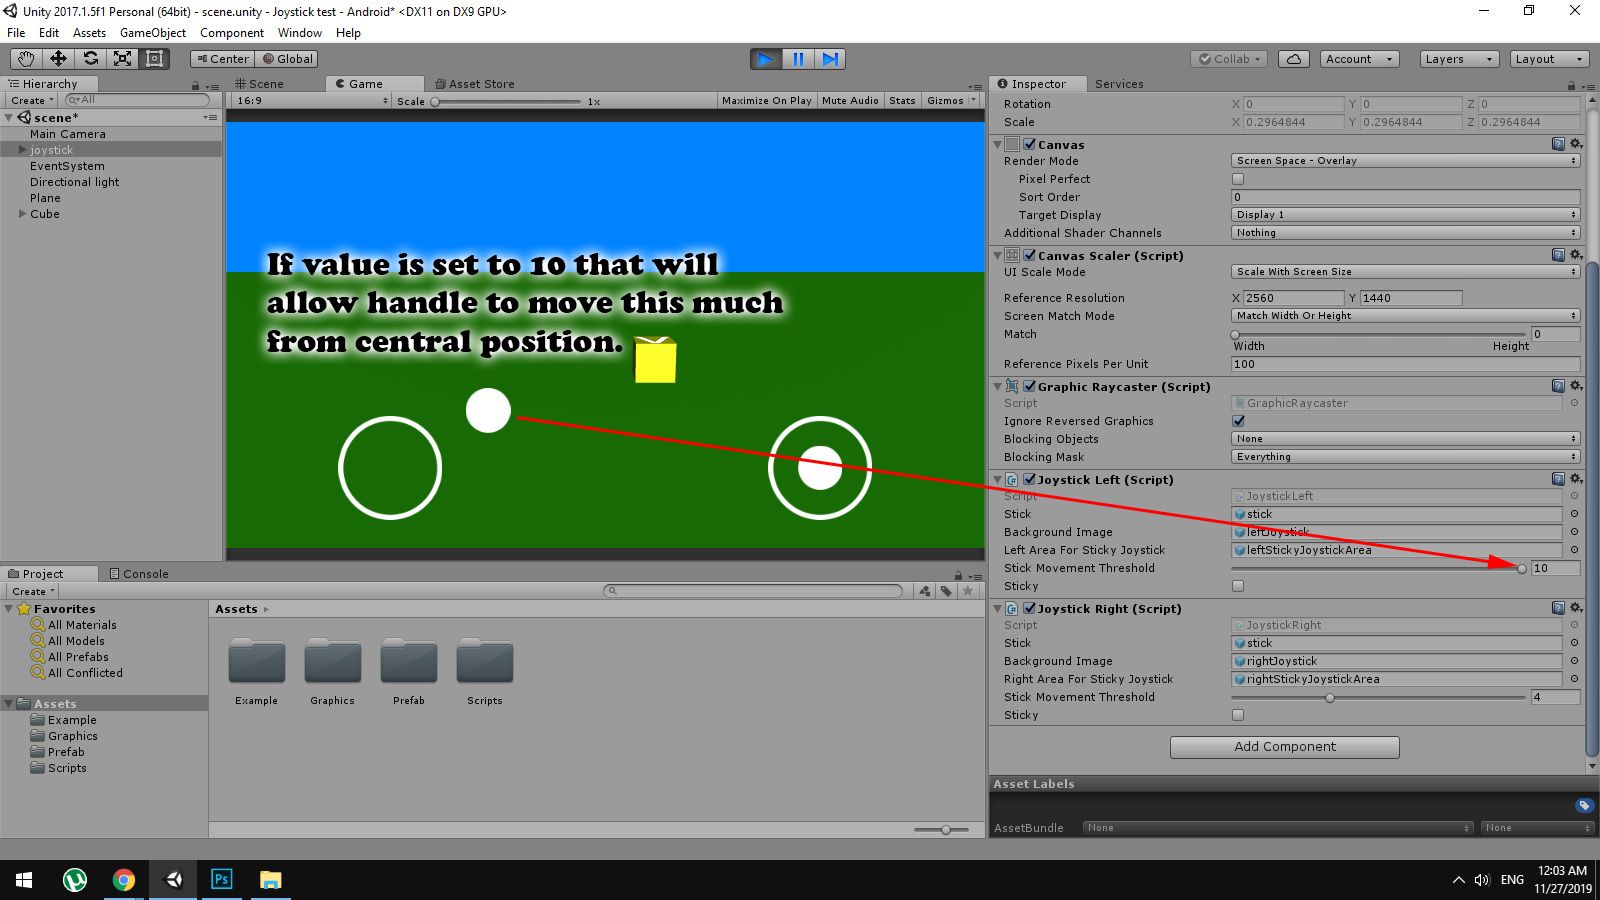Screen dimensions: 1600x900
Task: Switch to the Console tab
Action: (139, 574)
